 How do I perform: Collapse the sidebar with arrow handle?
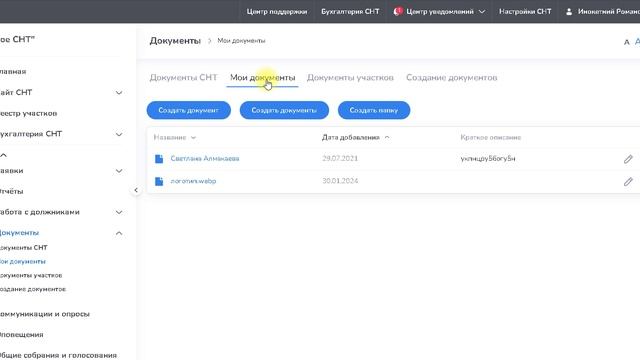[136, 190]
